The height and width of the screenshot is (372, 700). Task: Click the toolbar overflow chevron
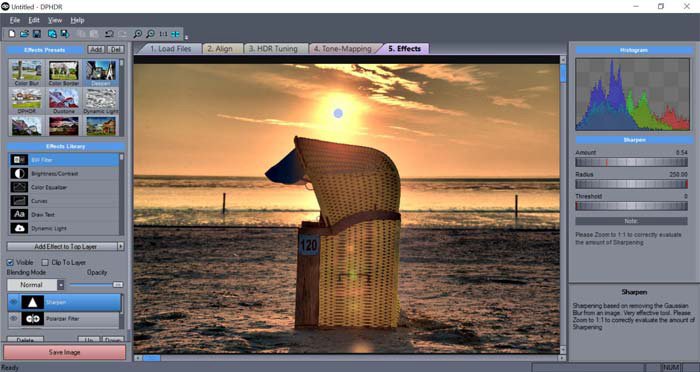186,37
